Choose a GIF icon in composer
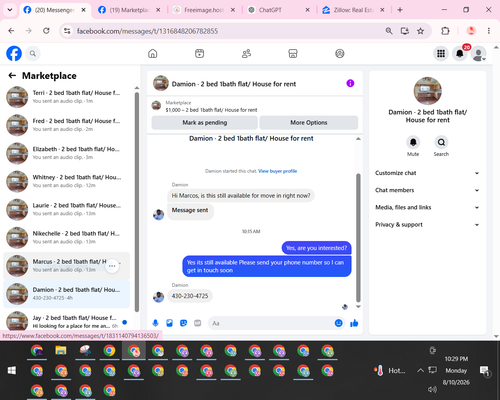 pyautogui.click(x=197, y=323)
